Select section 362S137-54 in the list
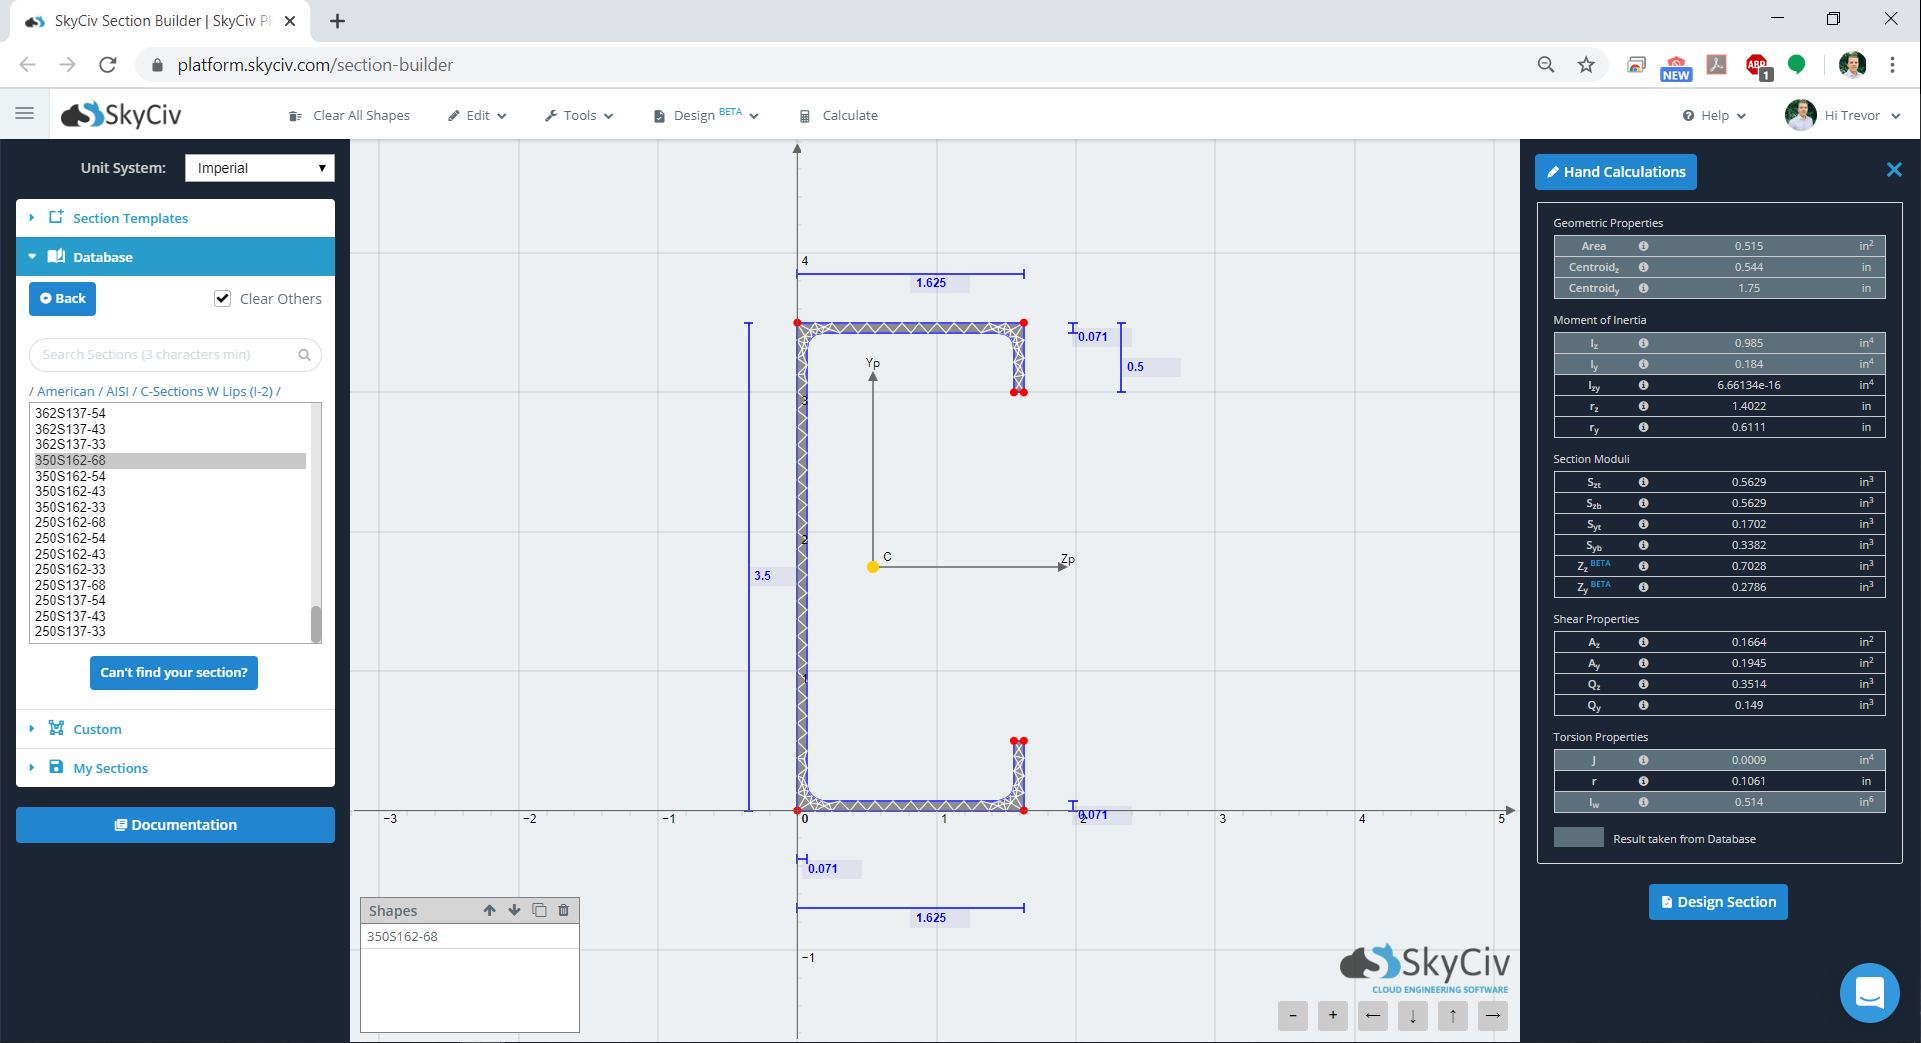1921x1043 pixels. (170, 413)
